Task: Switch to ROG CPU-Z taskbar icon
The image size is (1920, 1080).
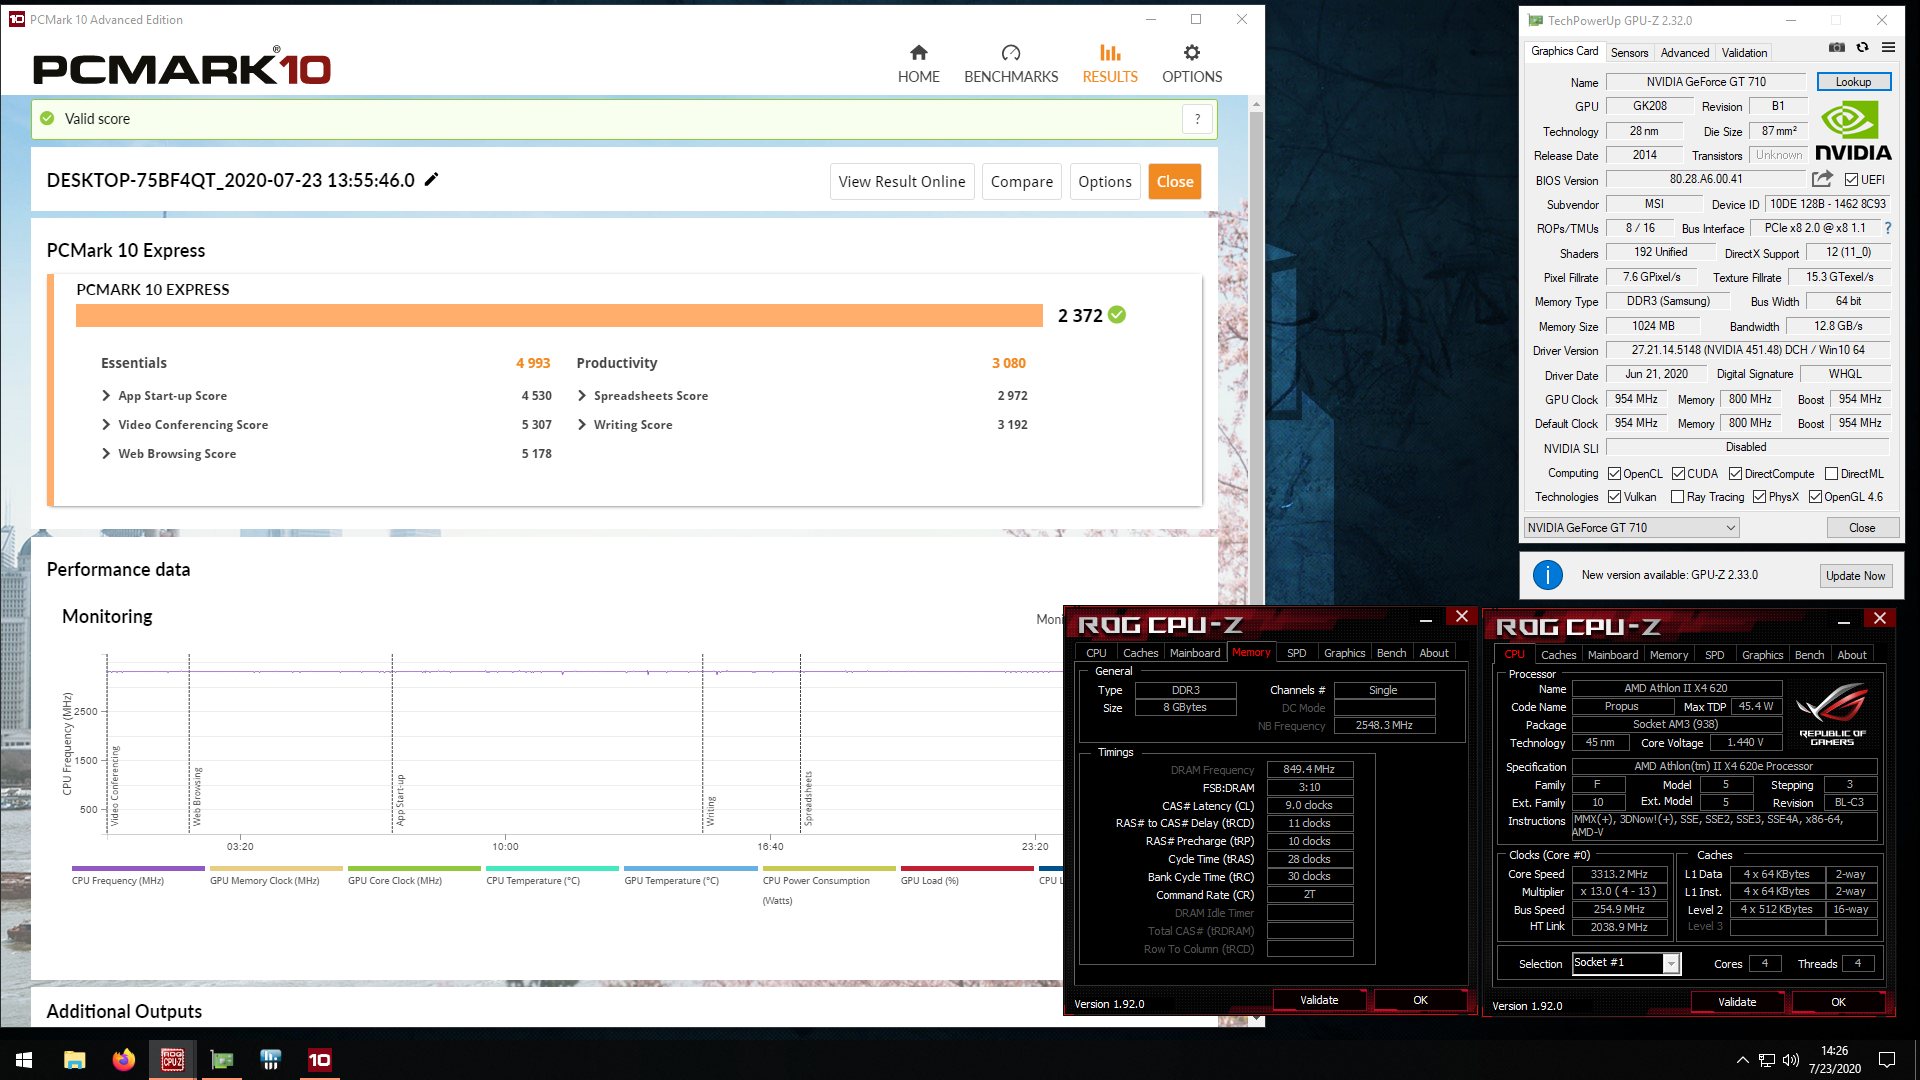Action: (x=172, y=1060)
